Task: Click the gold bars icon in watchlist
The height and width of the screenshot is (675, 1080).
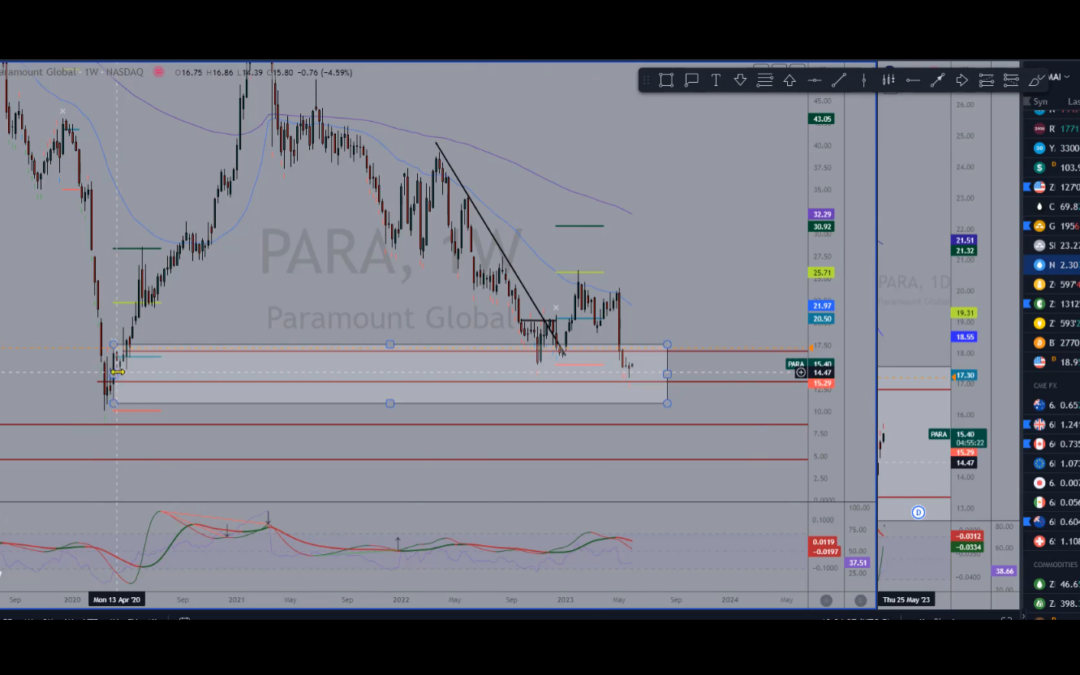Action: click(1039, 226)
